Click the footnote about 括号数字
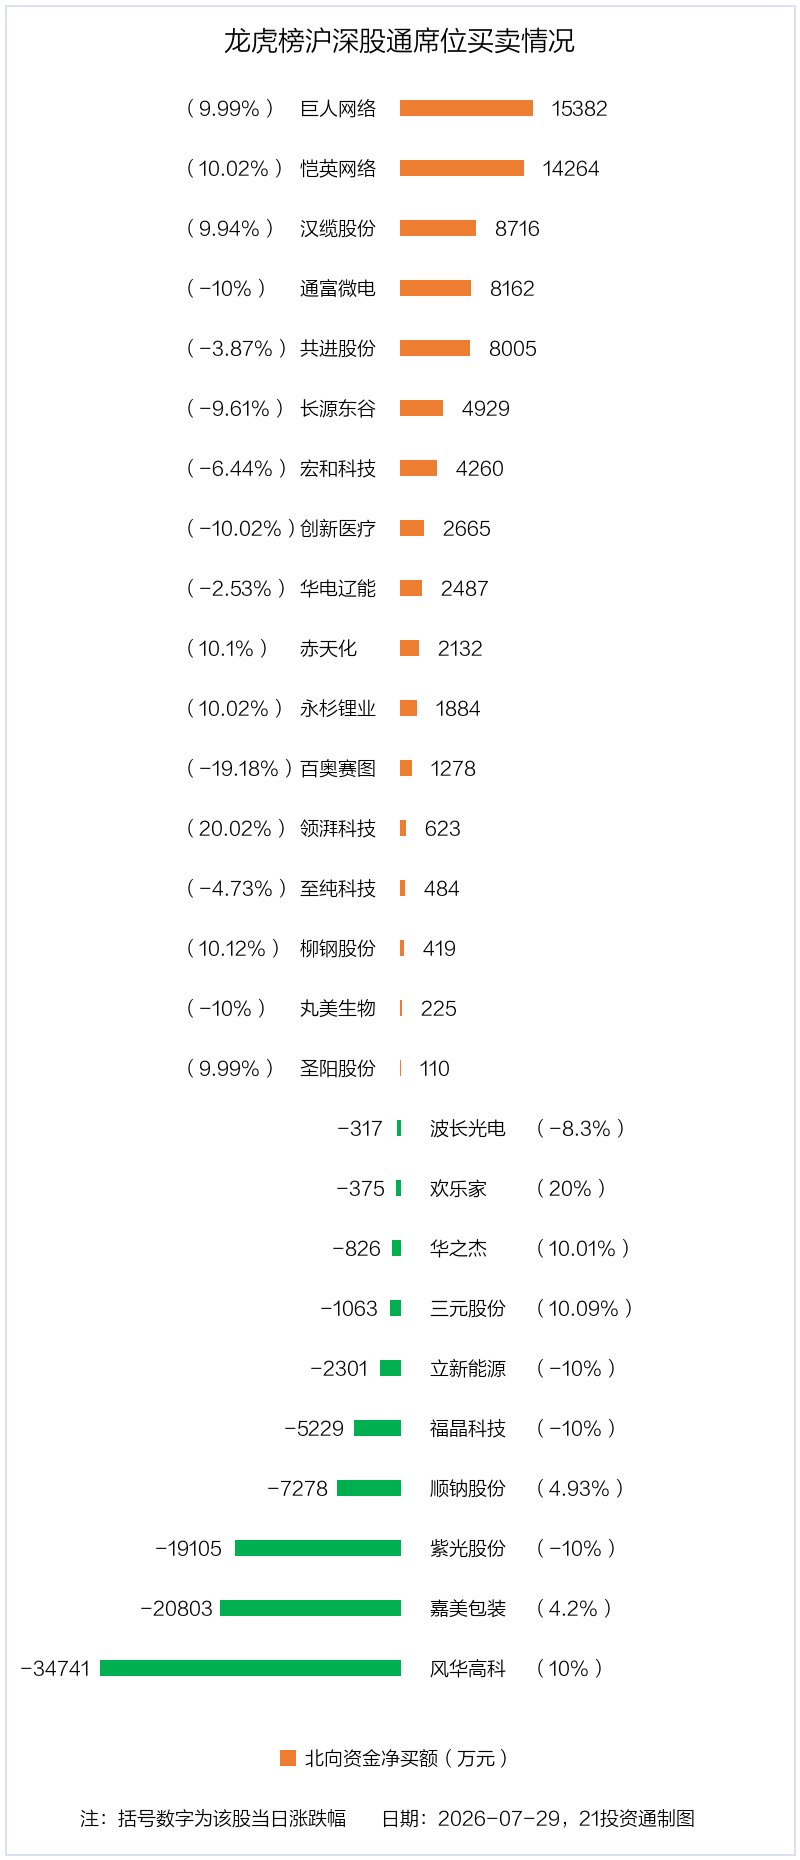The height and width of the screenshot is (1860, 800). click(213, 1818)
